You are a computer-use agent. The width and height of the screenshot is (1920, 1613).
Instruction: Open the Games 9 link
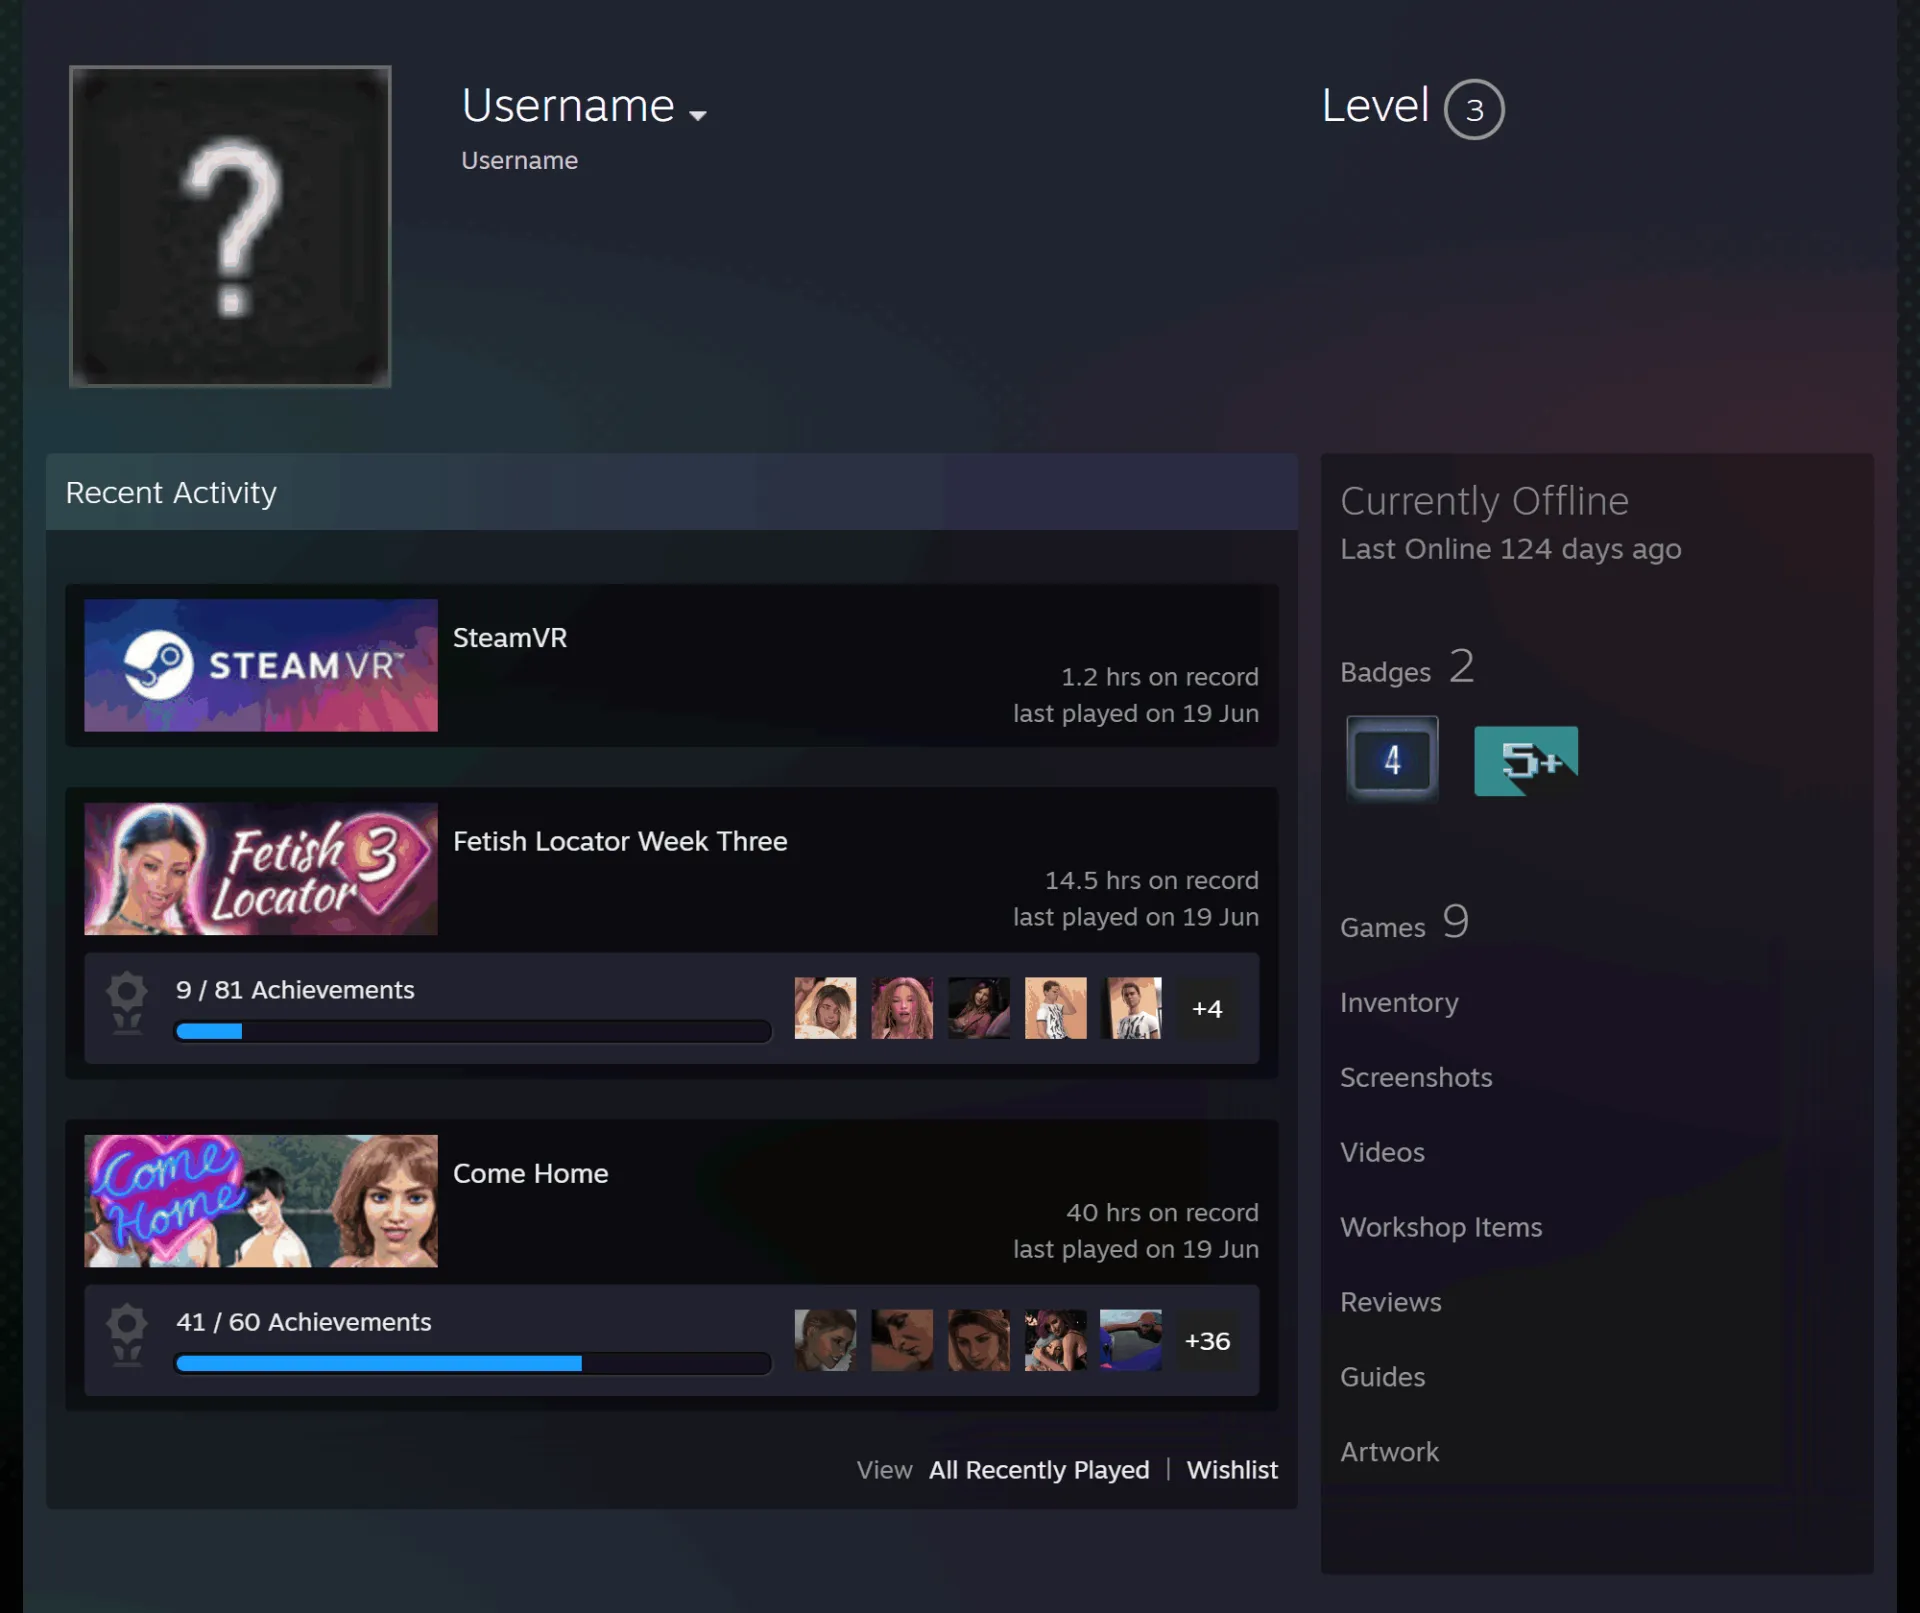click(x=1404, y=923)
